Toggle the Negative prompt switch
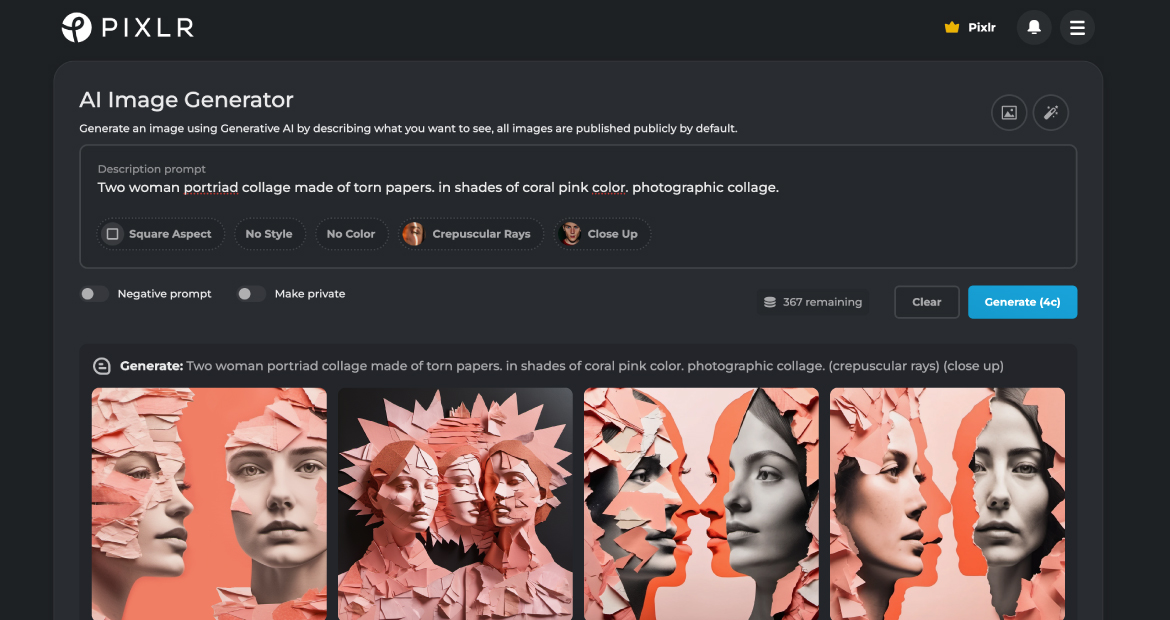The image size is (1170, 620). tap(95, 293)
